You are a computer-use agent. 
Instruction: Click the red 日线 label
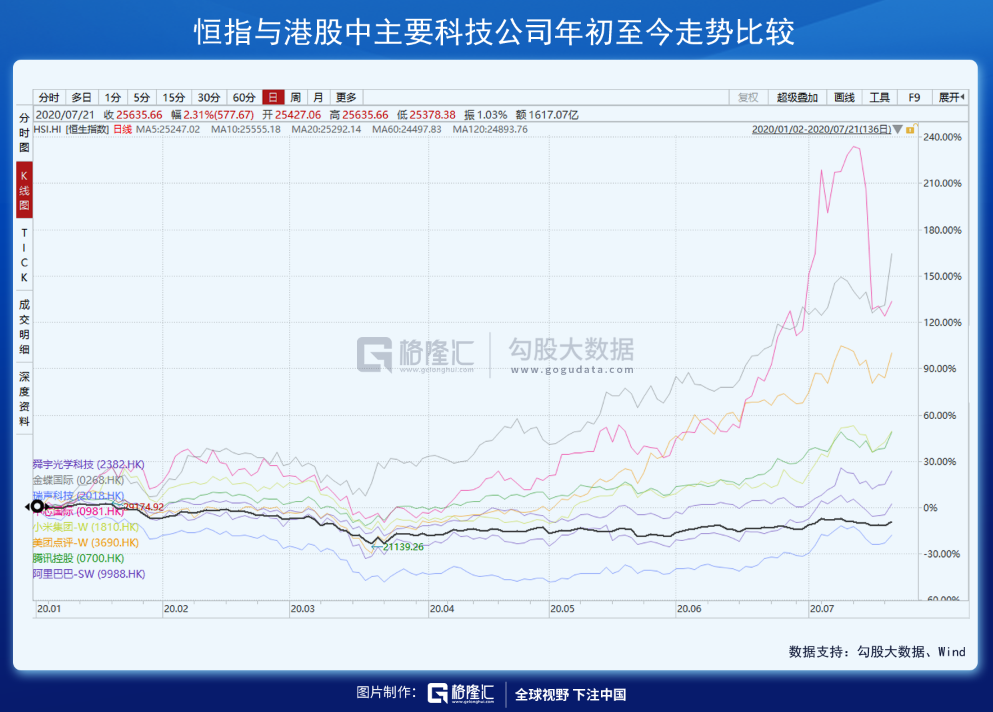coord(122,129)
